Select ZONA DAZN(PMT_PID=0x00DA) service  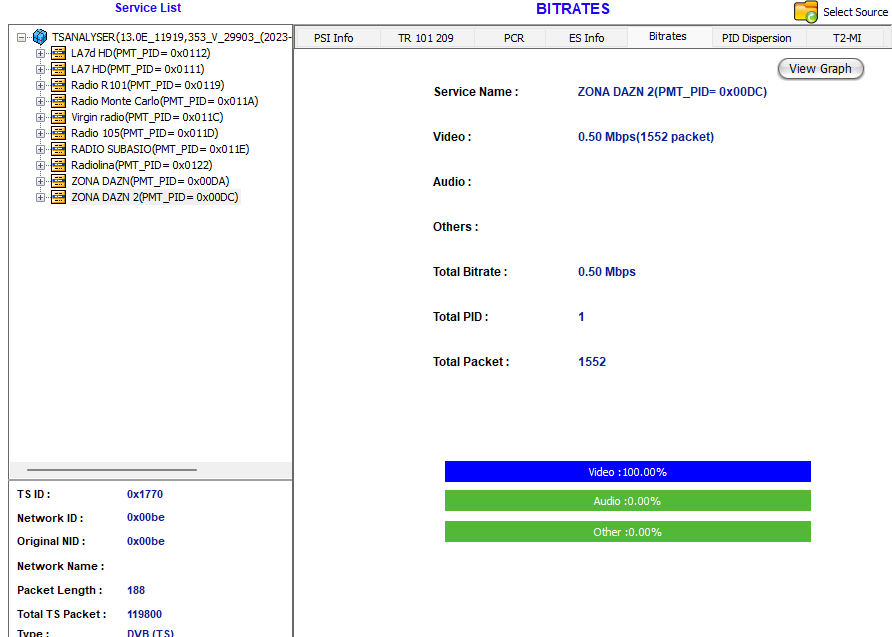(150, 181)
